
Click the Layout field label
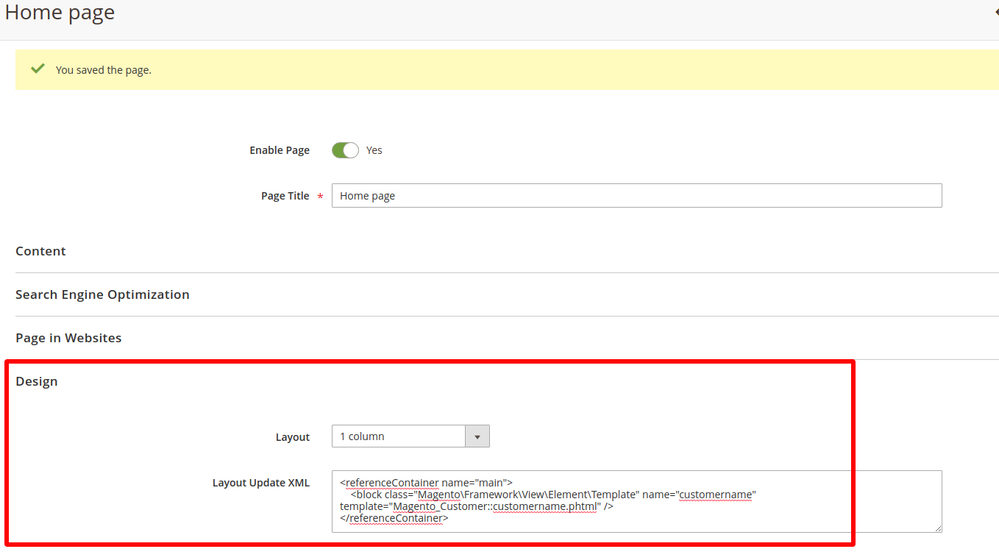click(x=292, y=437)
